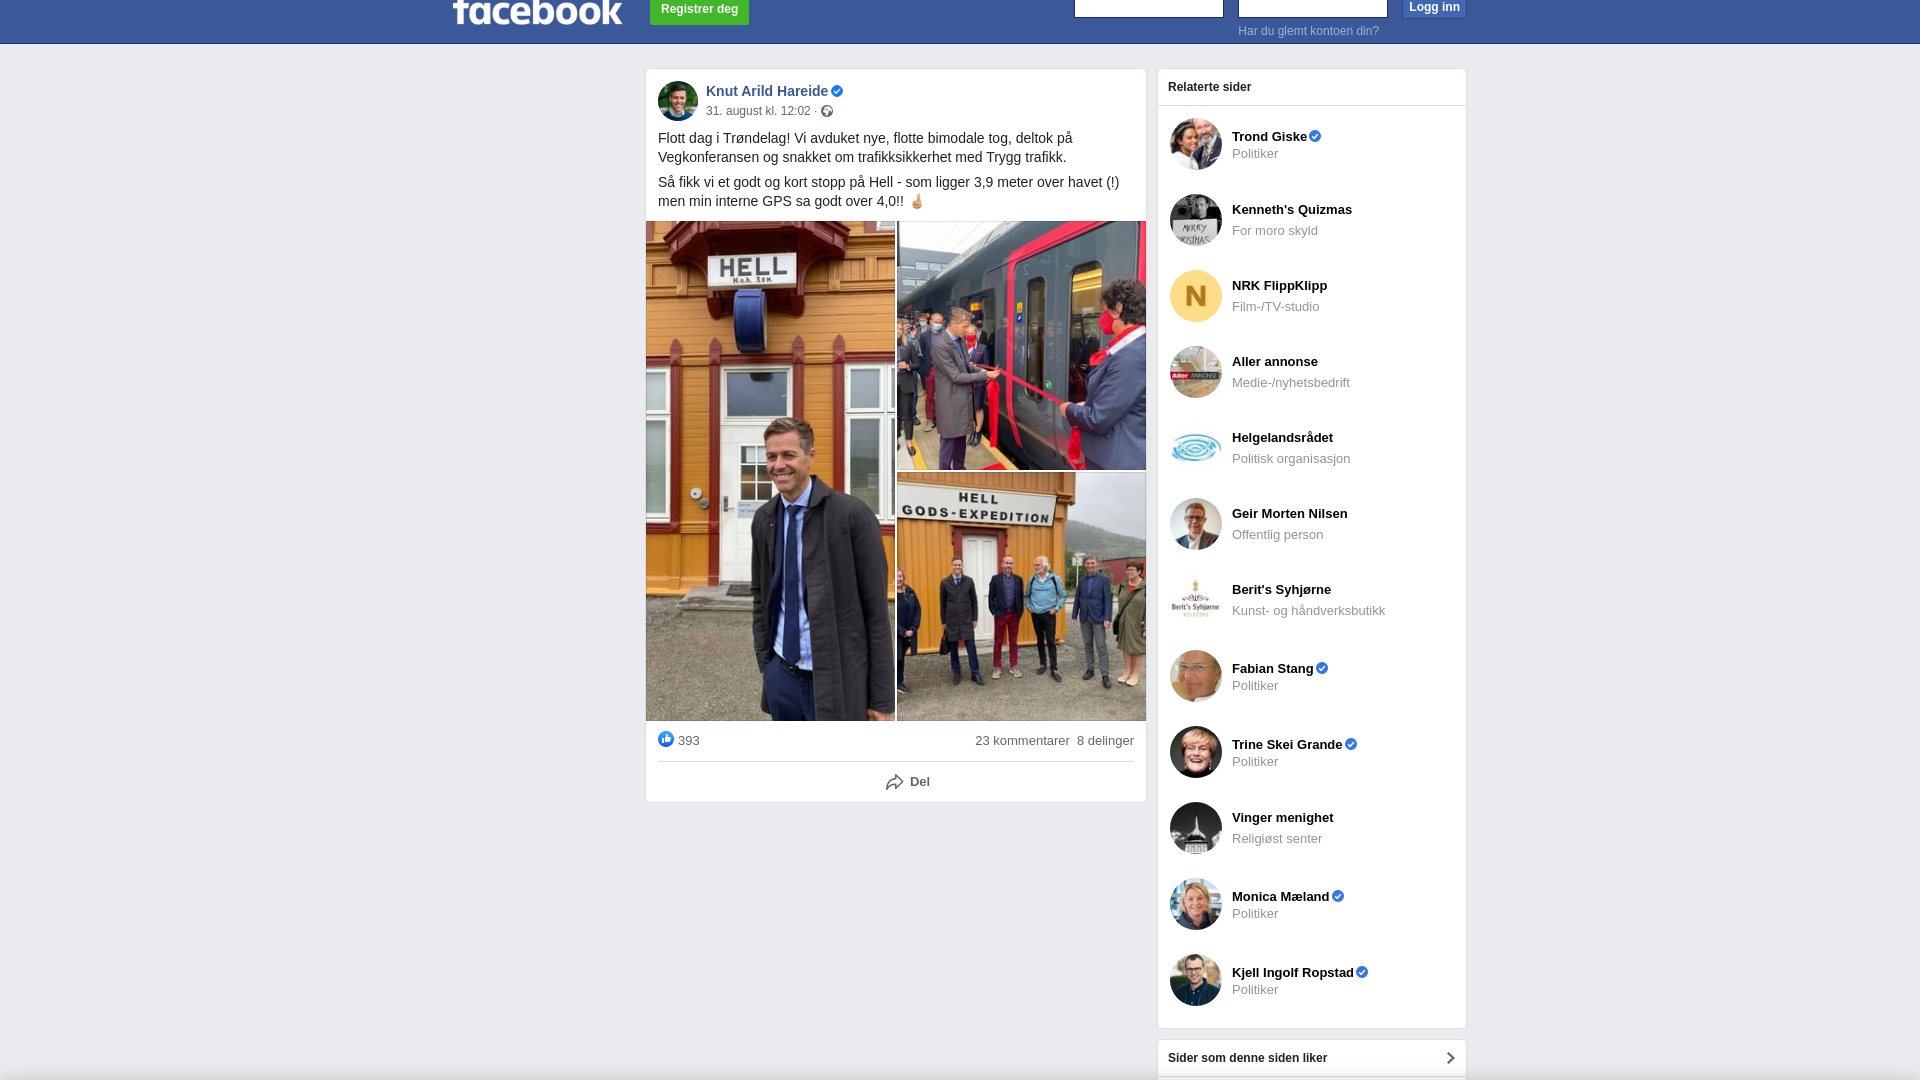
Task: Click the Facebook logo in the header
Action: (537, 12)
